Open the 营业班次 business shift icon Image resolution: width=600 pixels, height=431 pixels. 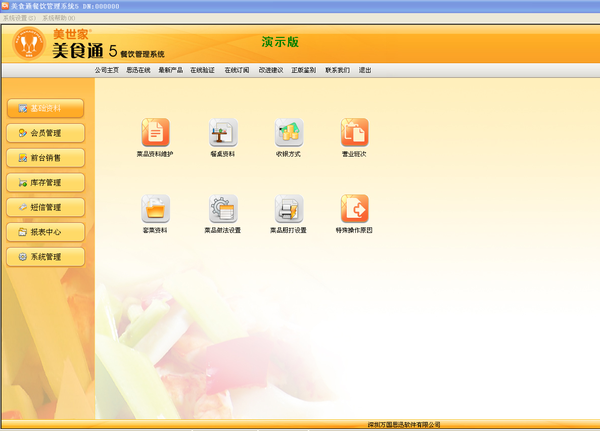(355, 132)
